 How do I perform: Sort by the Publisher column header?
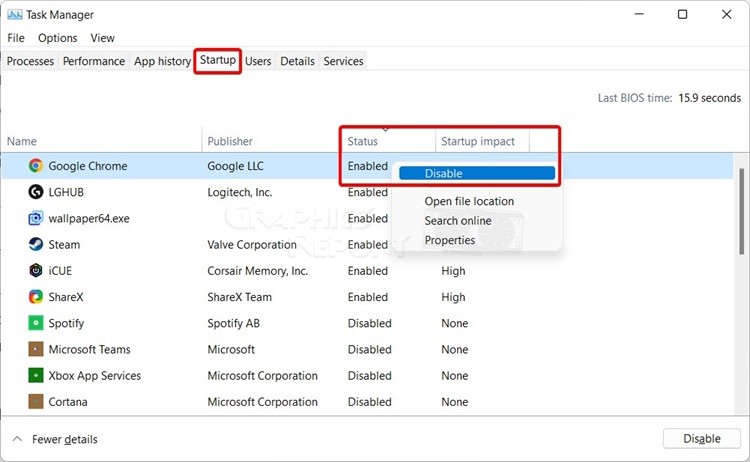230,141
